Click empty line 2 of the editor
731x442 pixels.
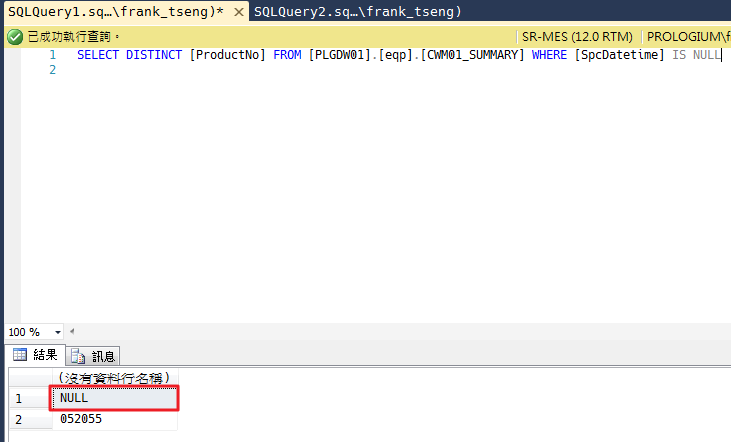(x=300, y=72)
